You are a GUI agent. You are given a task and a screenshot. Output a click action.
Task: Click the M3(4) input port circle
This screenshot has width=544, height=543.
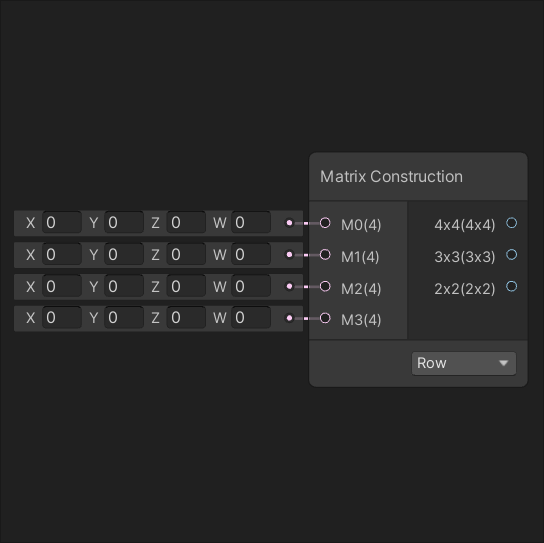tap(325, 318)
